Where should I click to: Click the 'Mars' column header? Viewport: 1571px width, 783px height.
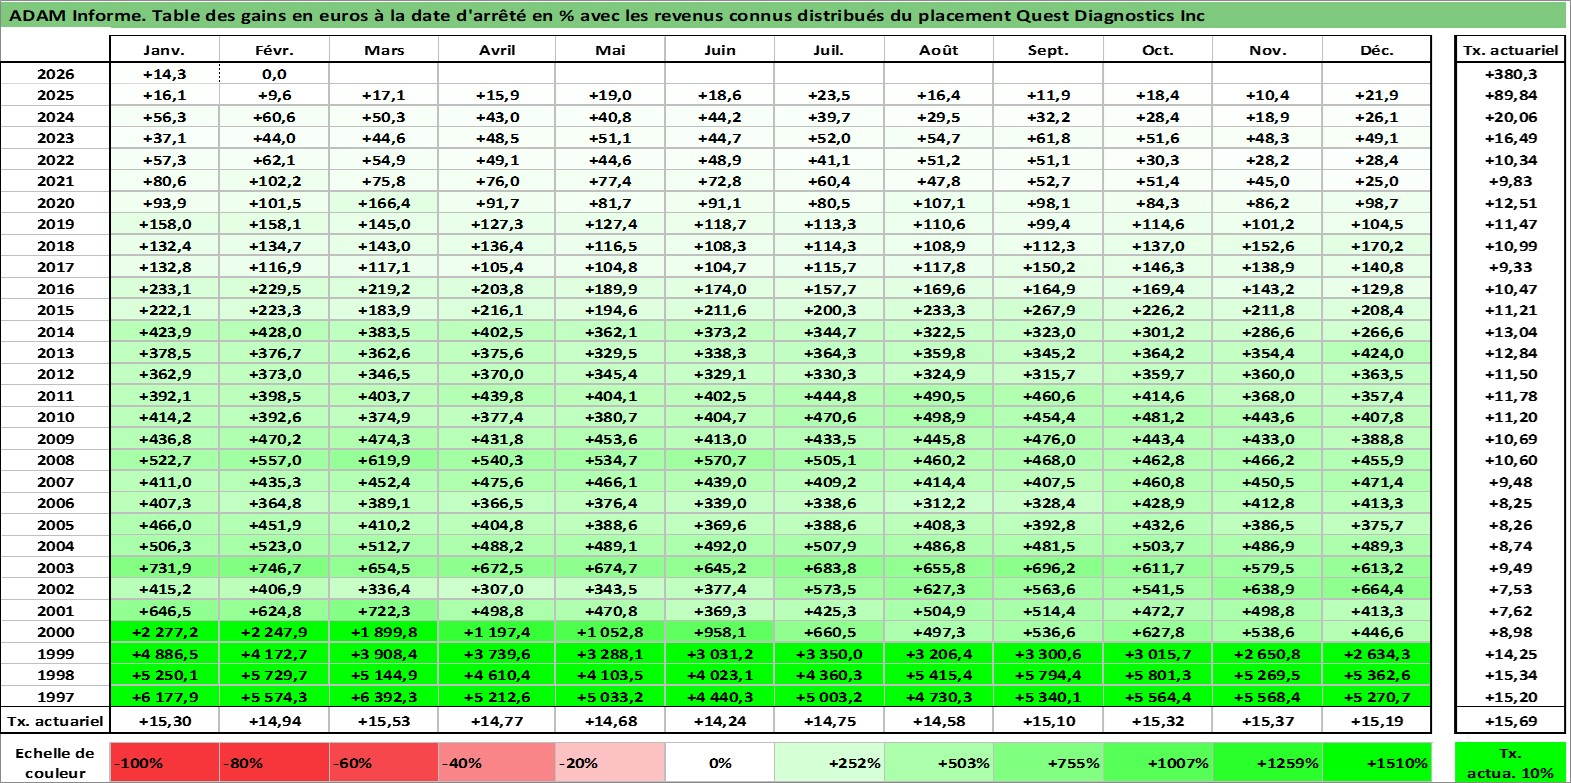coord(384,50)
